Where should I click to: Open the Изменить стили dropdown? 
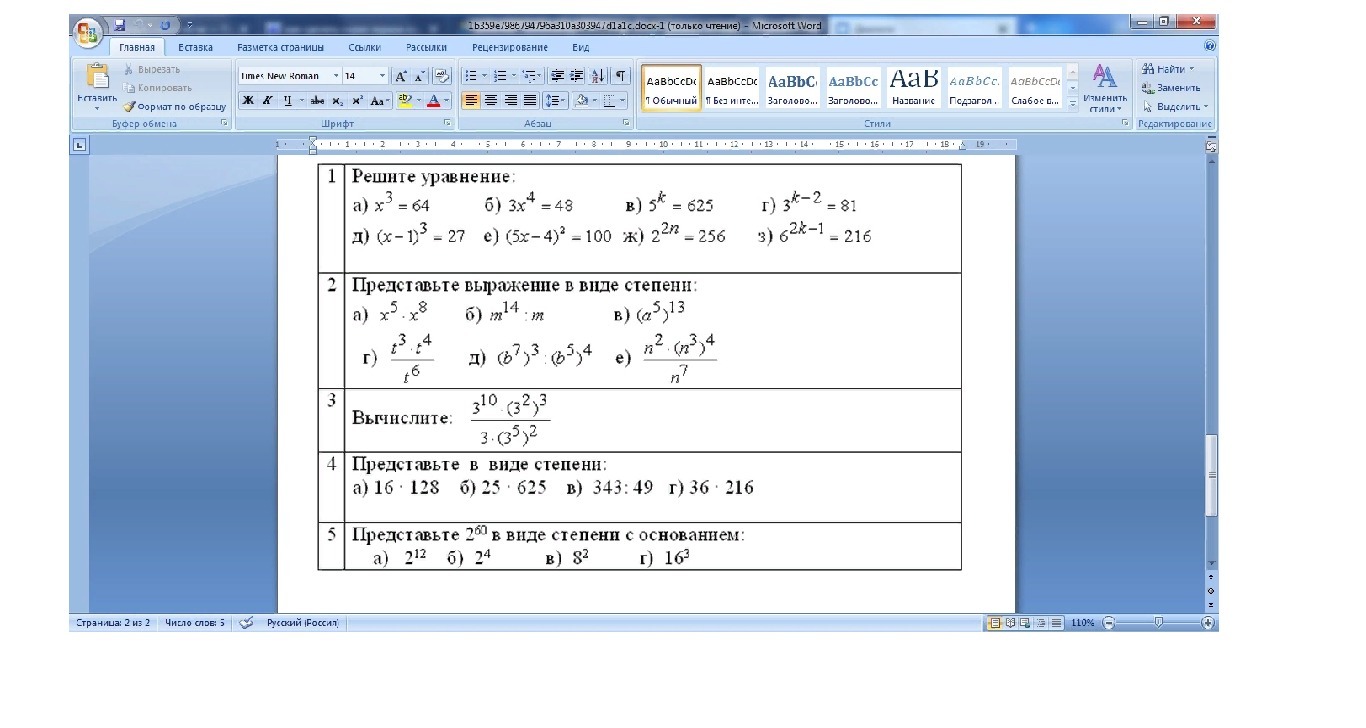pos(1104,89)
